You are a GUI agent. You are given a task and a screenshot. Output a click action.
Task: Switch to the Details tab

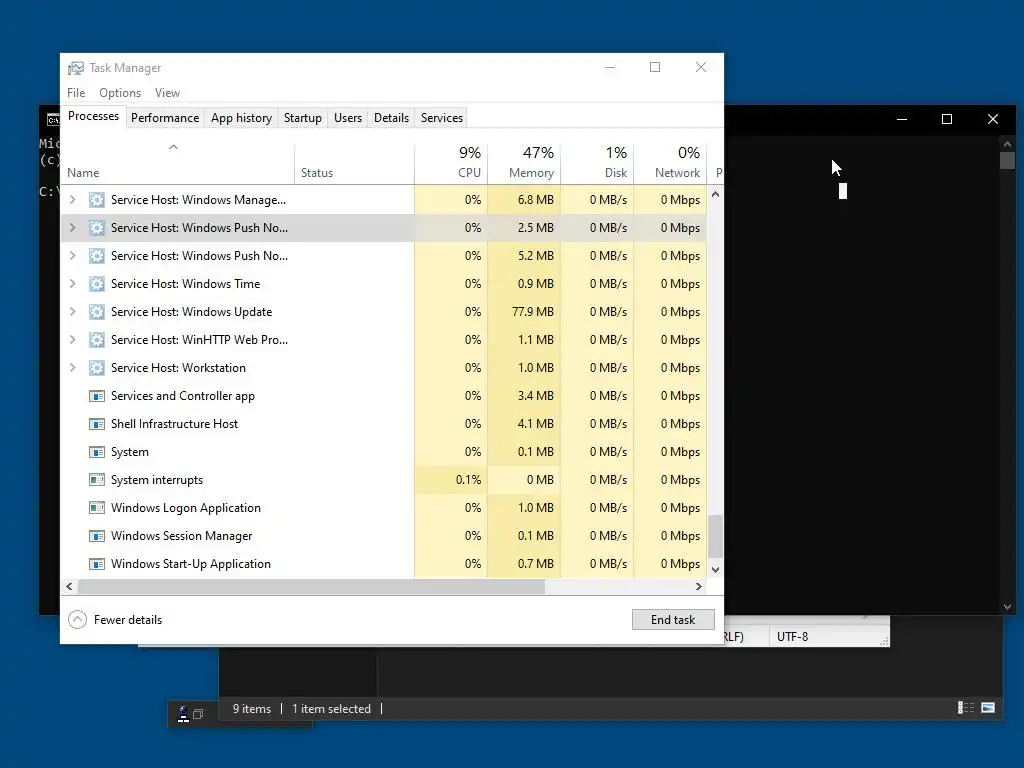[391, 118]
